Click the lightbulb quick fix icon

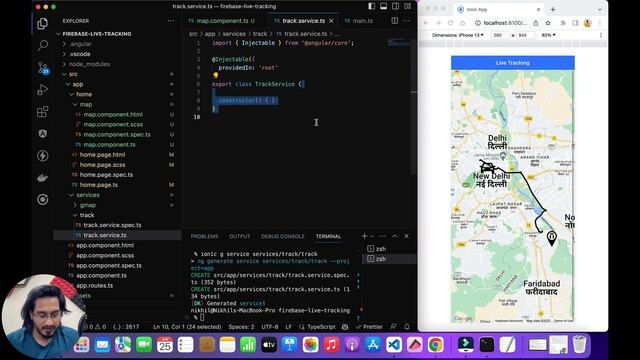(x=216, y=76)
